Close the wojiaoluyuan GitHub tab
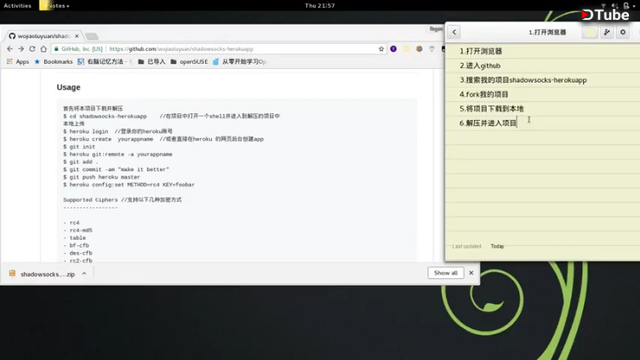Viewport: 640px width, 360px height. click(77, 36)
